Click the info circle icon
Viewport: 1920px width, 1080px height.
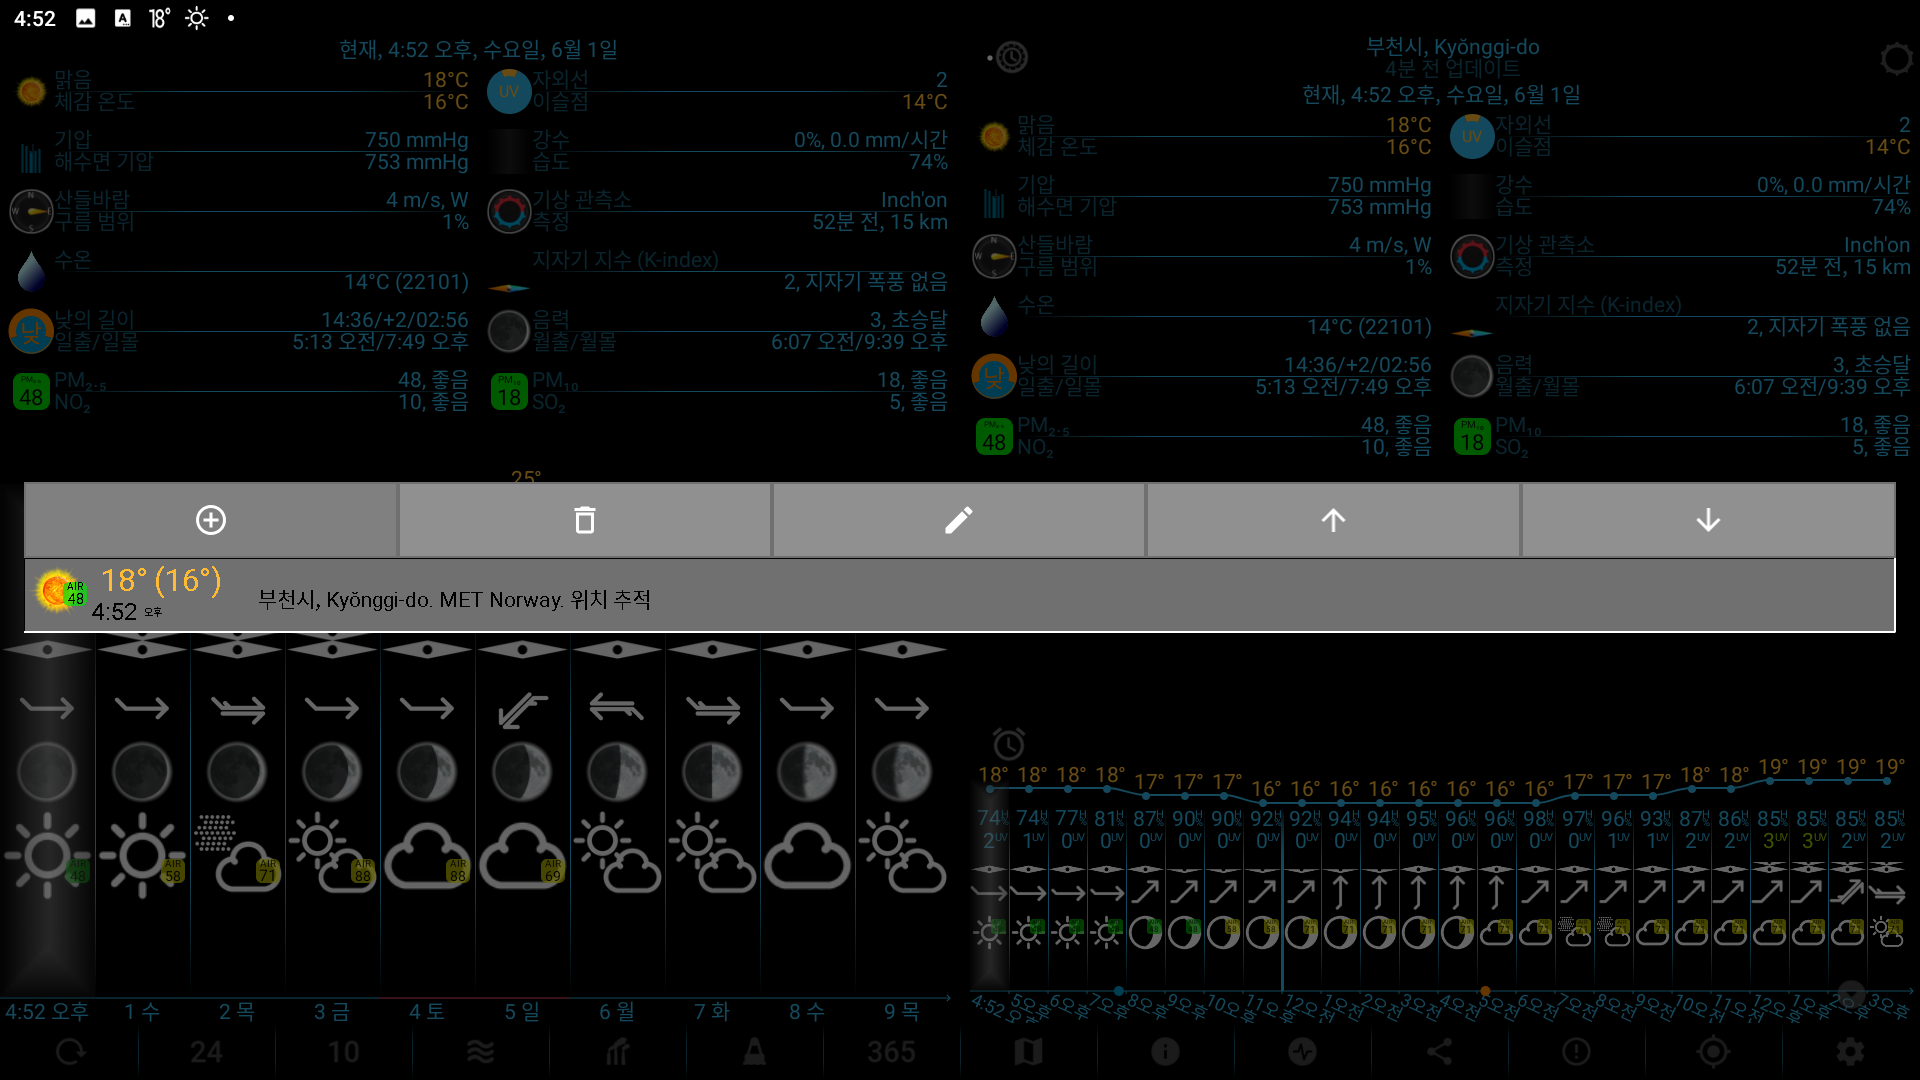tap(1165, 1052)
